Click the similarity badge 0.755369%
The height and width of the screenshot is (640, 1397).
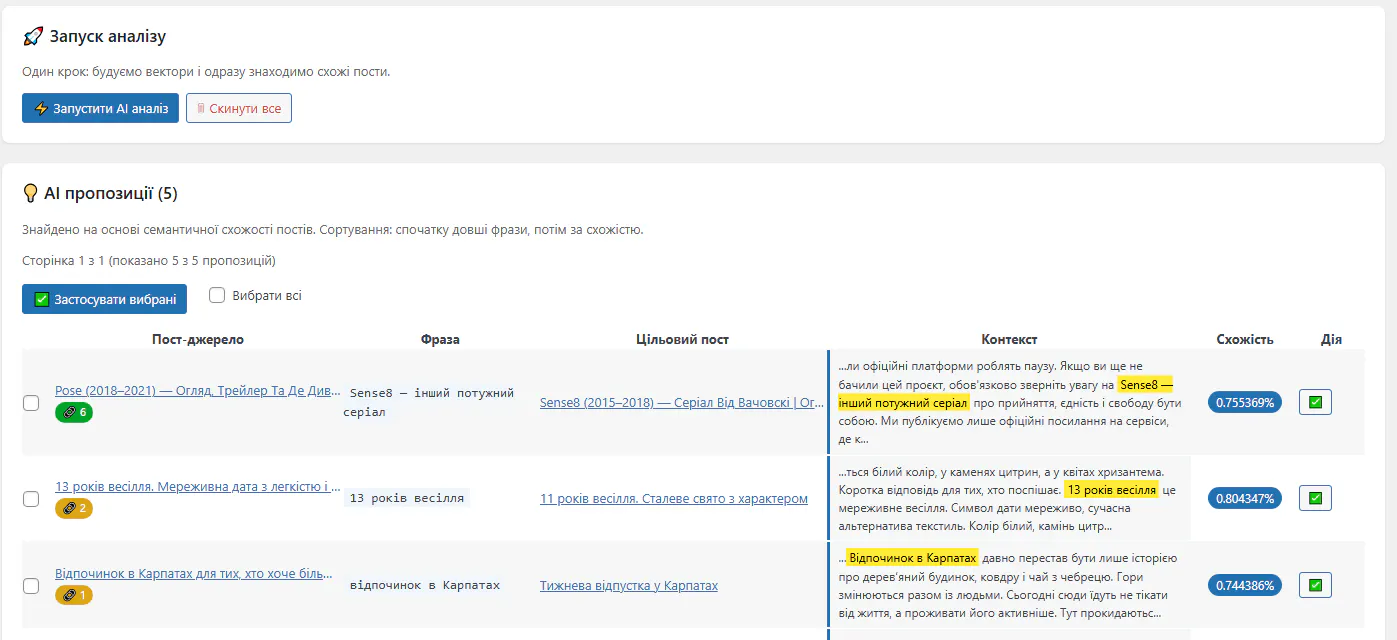click(x=1245, y=402)
